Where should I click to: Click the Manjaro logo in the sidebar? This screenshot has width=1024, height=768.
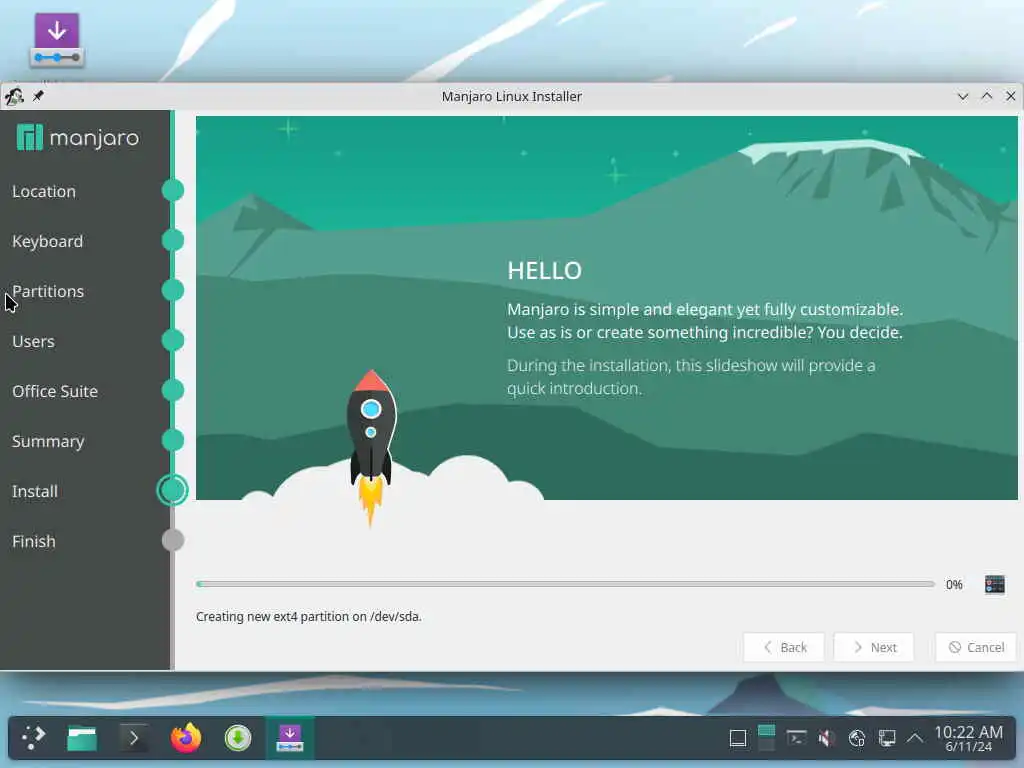click(78, 138)
